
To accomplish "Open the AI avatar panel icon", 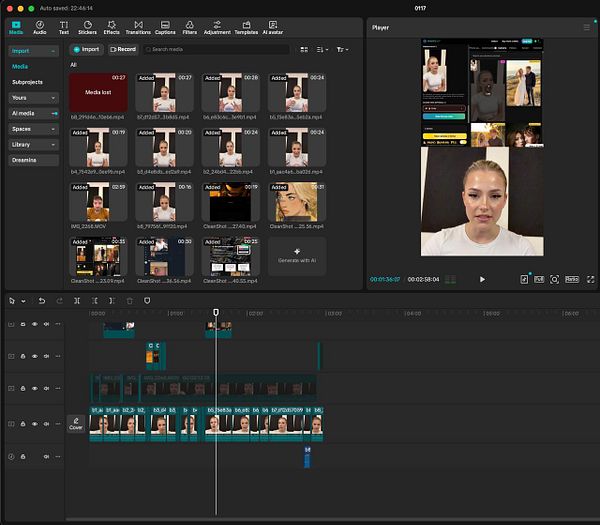I will pyautogui.click(x=272, y=28).
